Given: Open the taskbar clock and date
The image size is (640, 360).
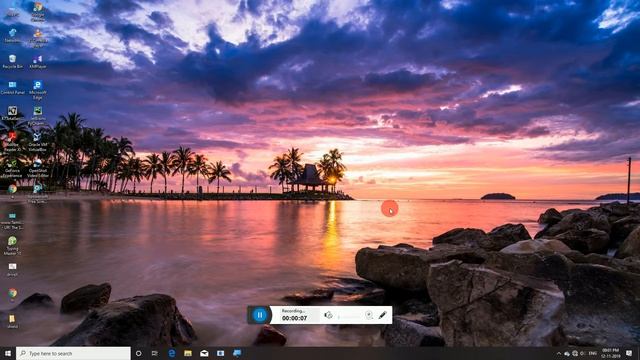Looking at the screenshot, I should (x=610, y=353).
